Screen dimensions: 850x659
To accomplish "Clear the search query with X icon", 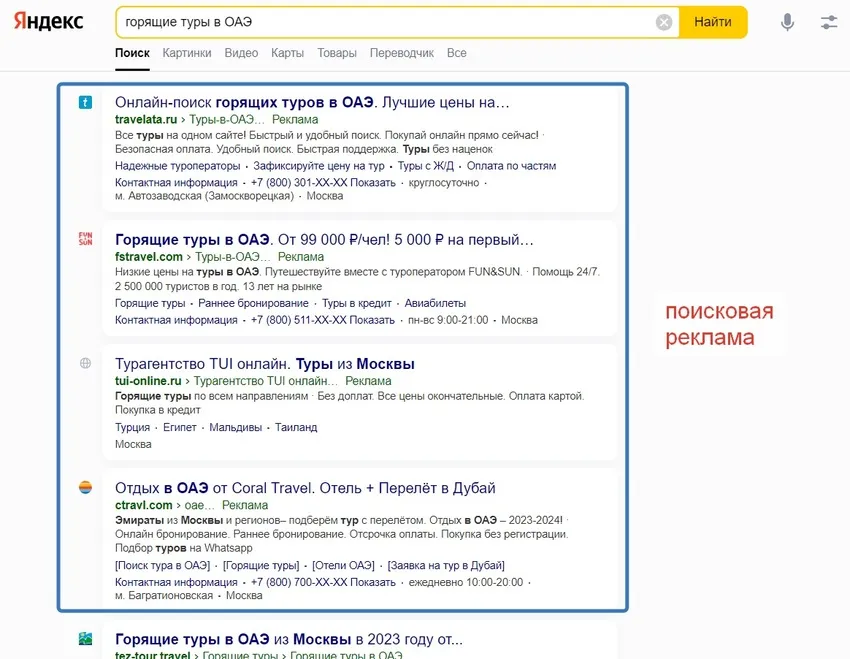I will point(664,22).
